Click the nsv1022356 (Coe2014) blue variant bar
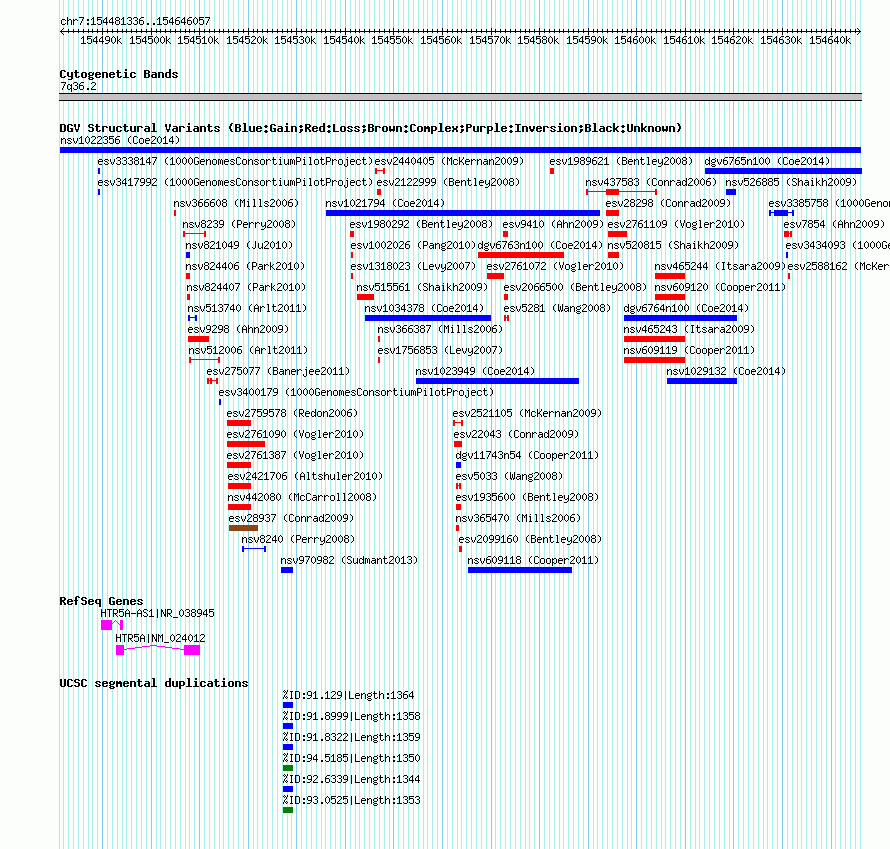The image size is (890, 849). click(x=460, y=150)
